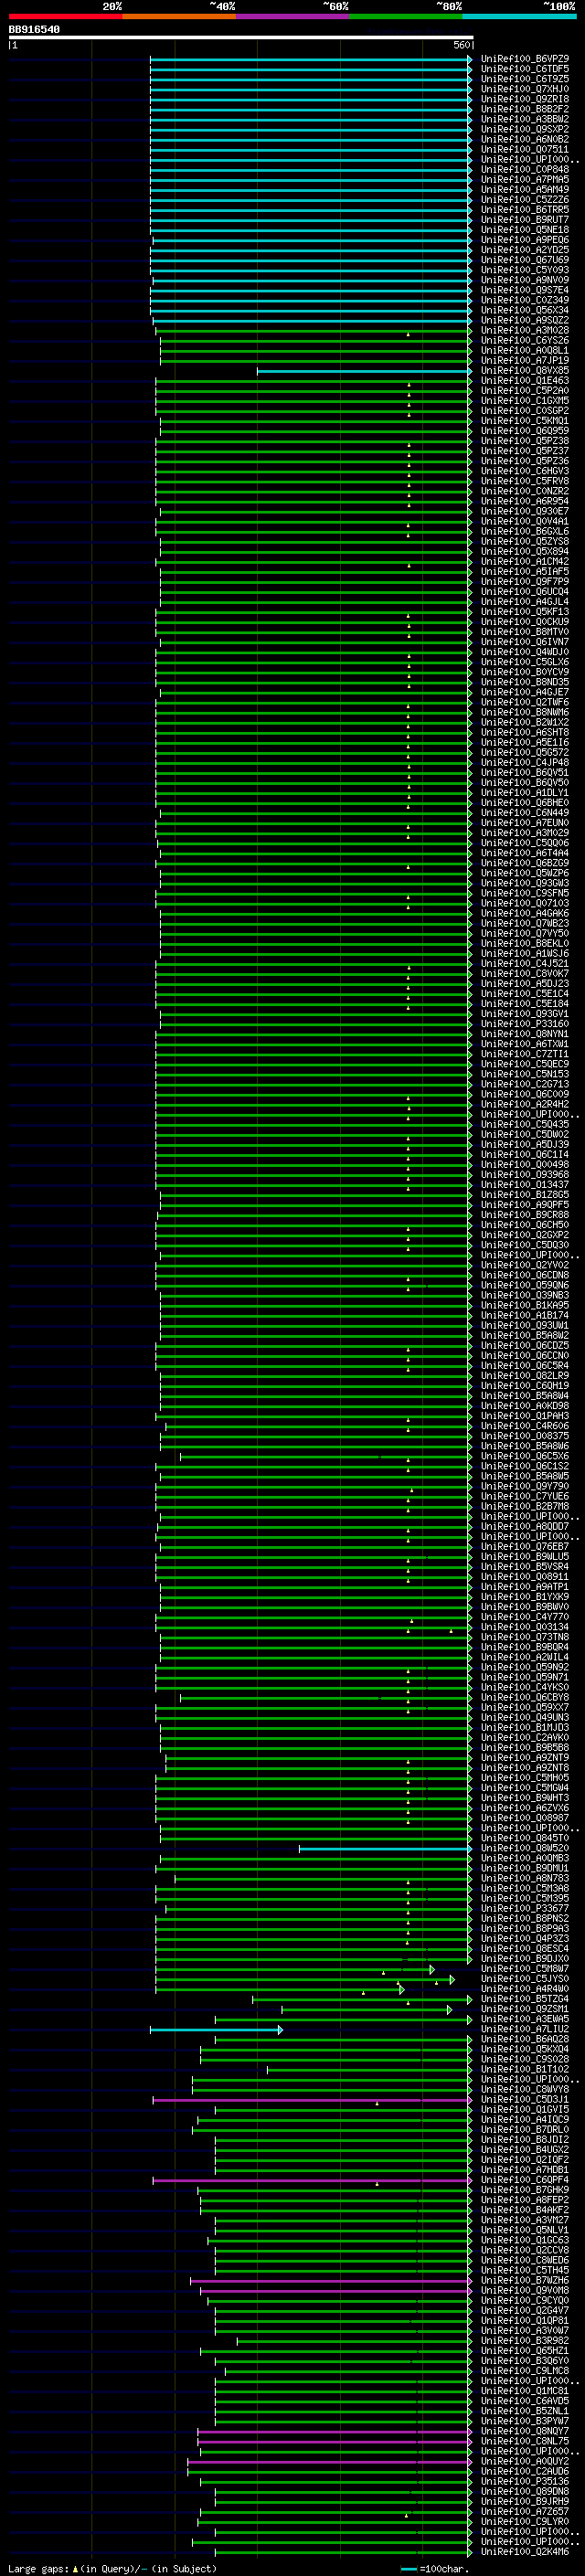Click the magenta bar for UniRef100_C6QPF4
This screenshot has height=2576, width=585.
coord(312,2180)
